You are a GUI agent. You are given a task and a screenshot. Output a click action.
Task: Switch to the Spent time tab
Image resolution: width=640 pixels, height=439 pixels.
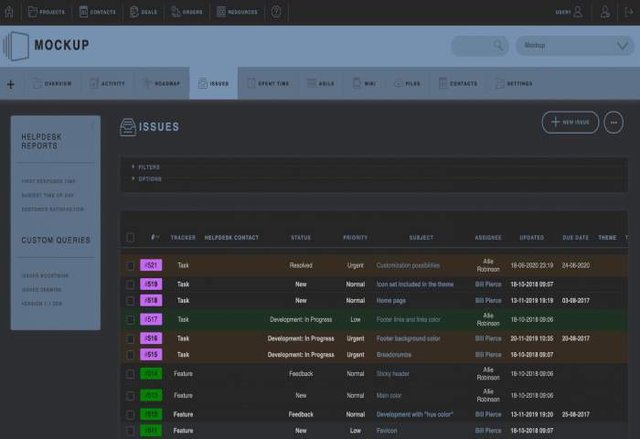[x=268, y=84]
